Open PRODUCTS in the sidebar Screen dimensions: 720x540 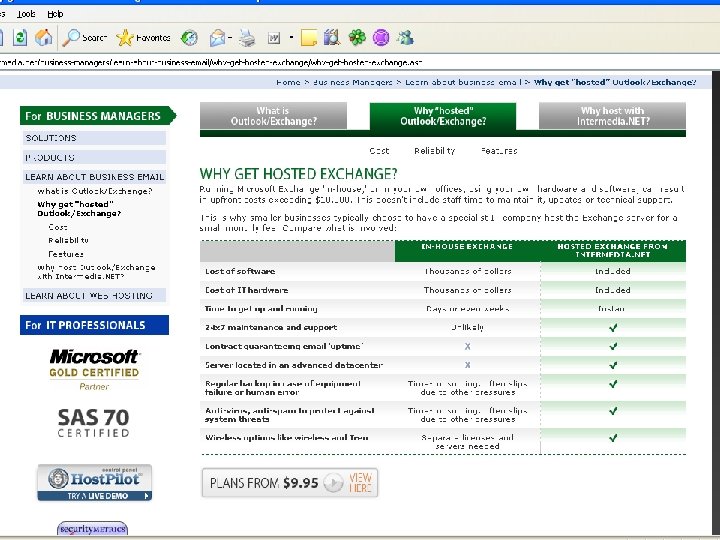click(94, 158)
